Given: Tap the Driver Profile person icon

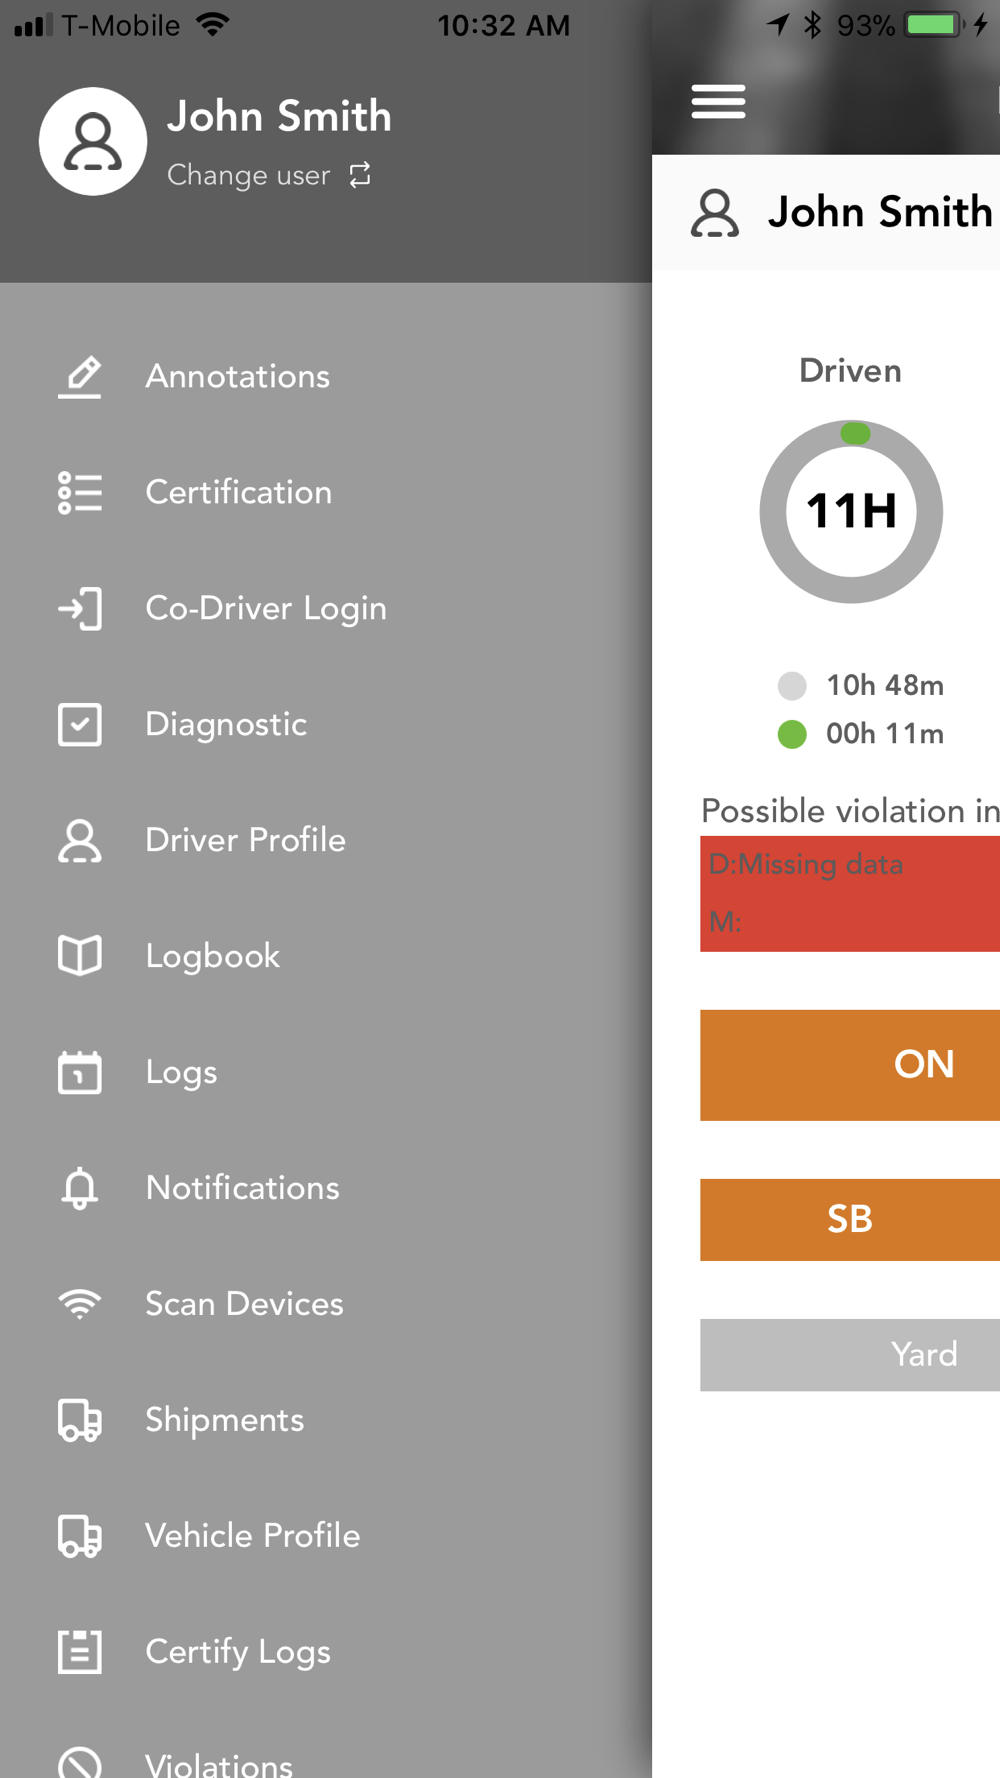Looking at the screenshot, I should coord(79,841).
